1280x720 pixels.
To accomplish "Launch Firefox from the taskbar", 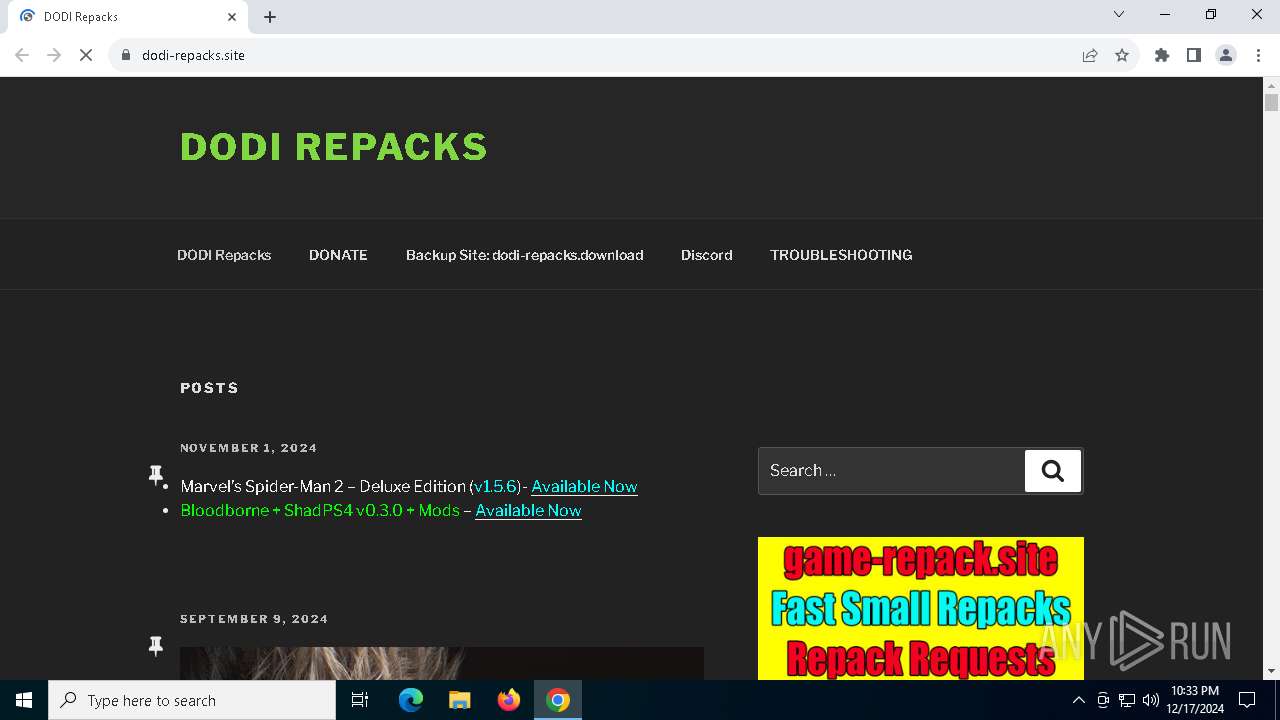I will pos(509,700).
